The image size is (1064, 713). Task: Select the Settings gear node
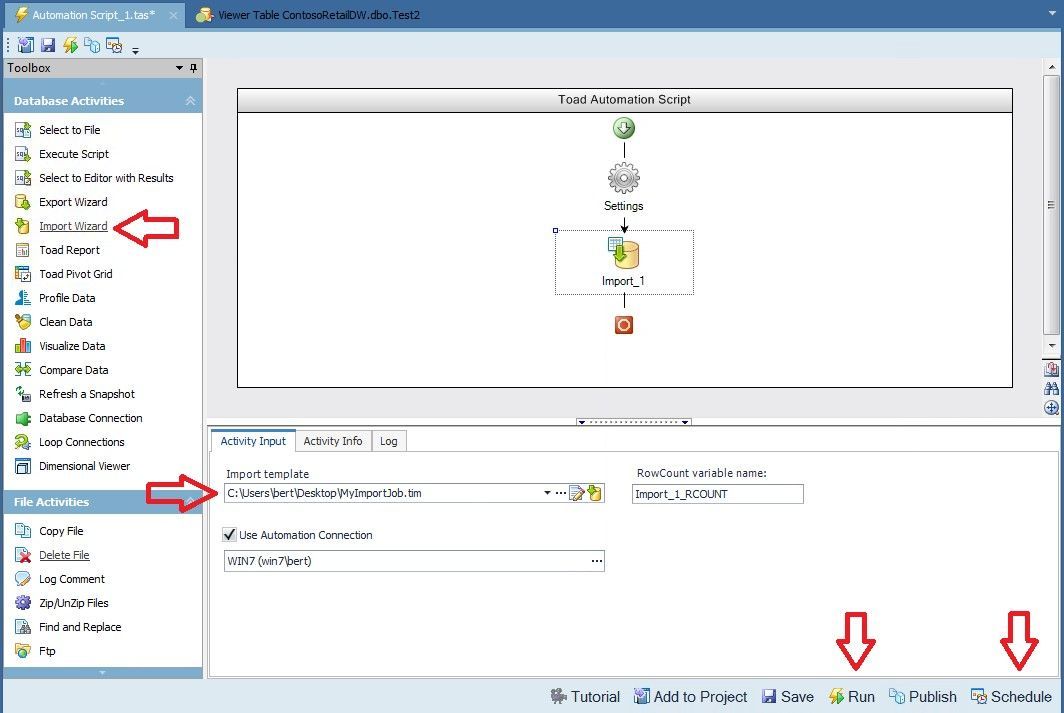(624, 178)
